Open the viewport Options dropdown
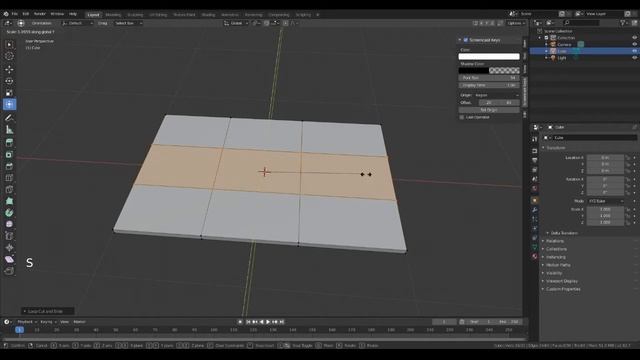 [x=516, y=23]
